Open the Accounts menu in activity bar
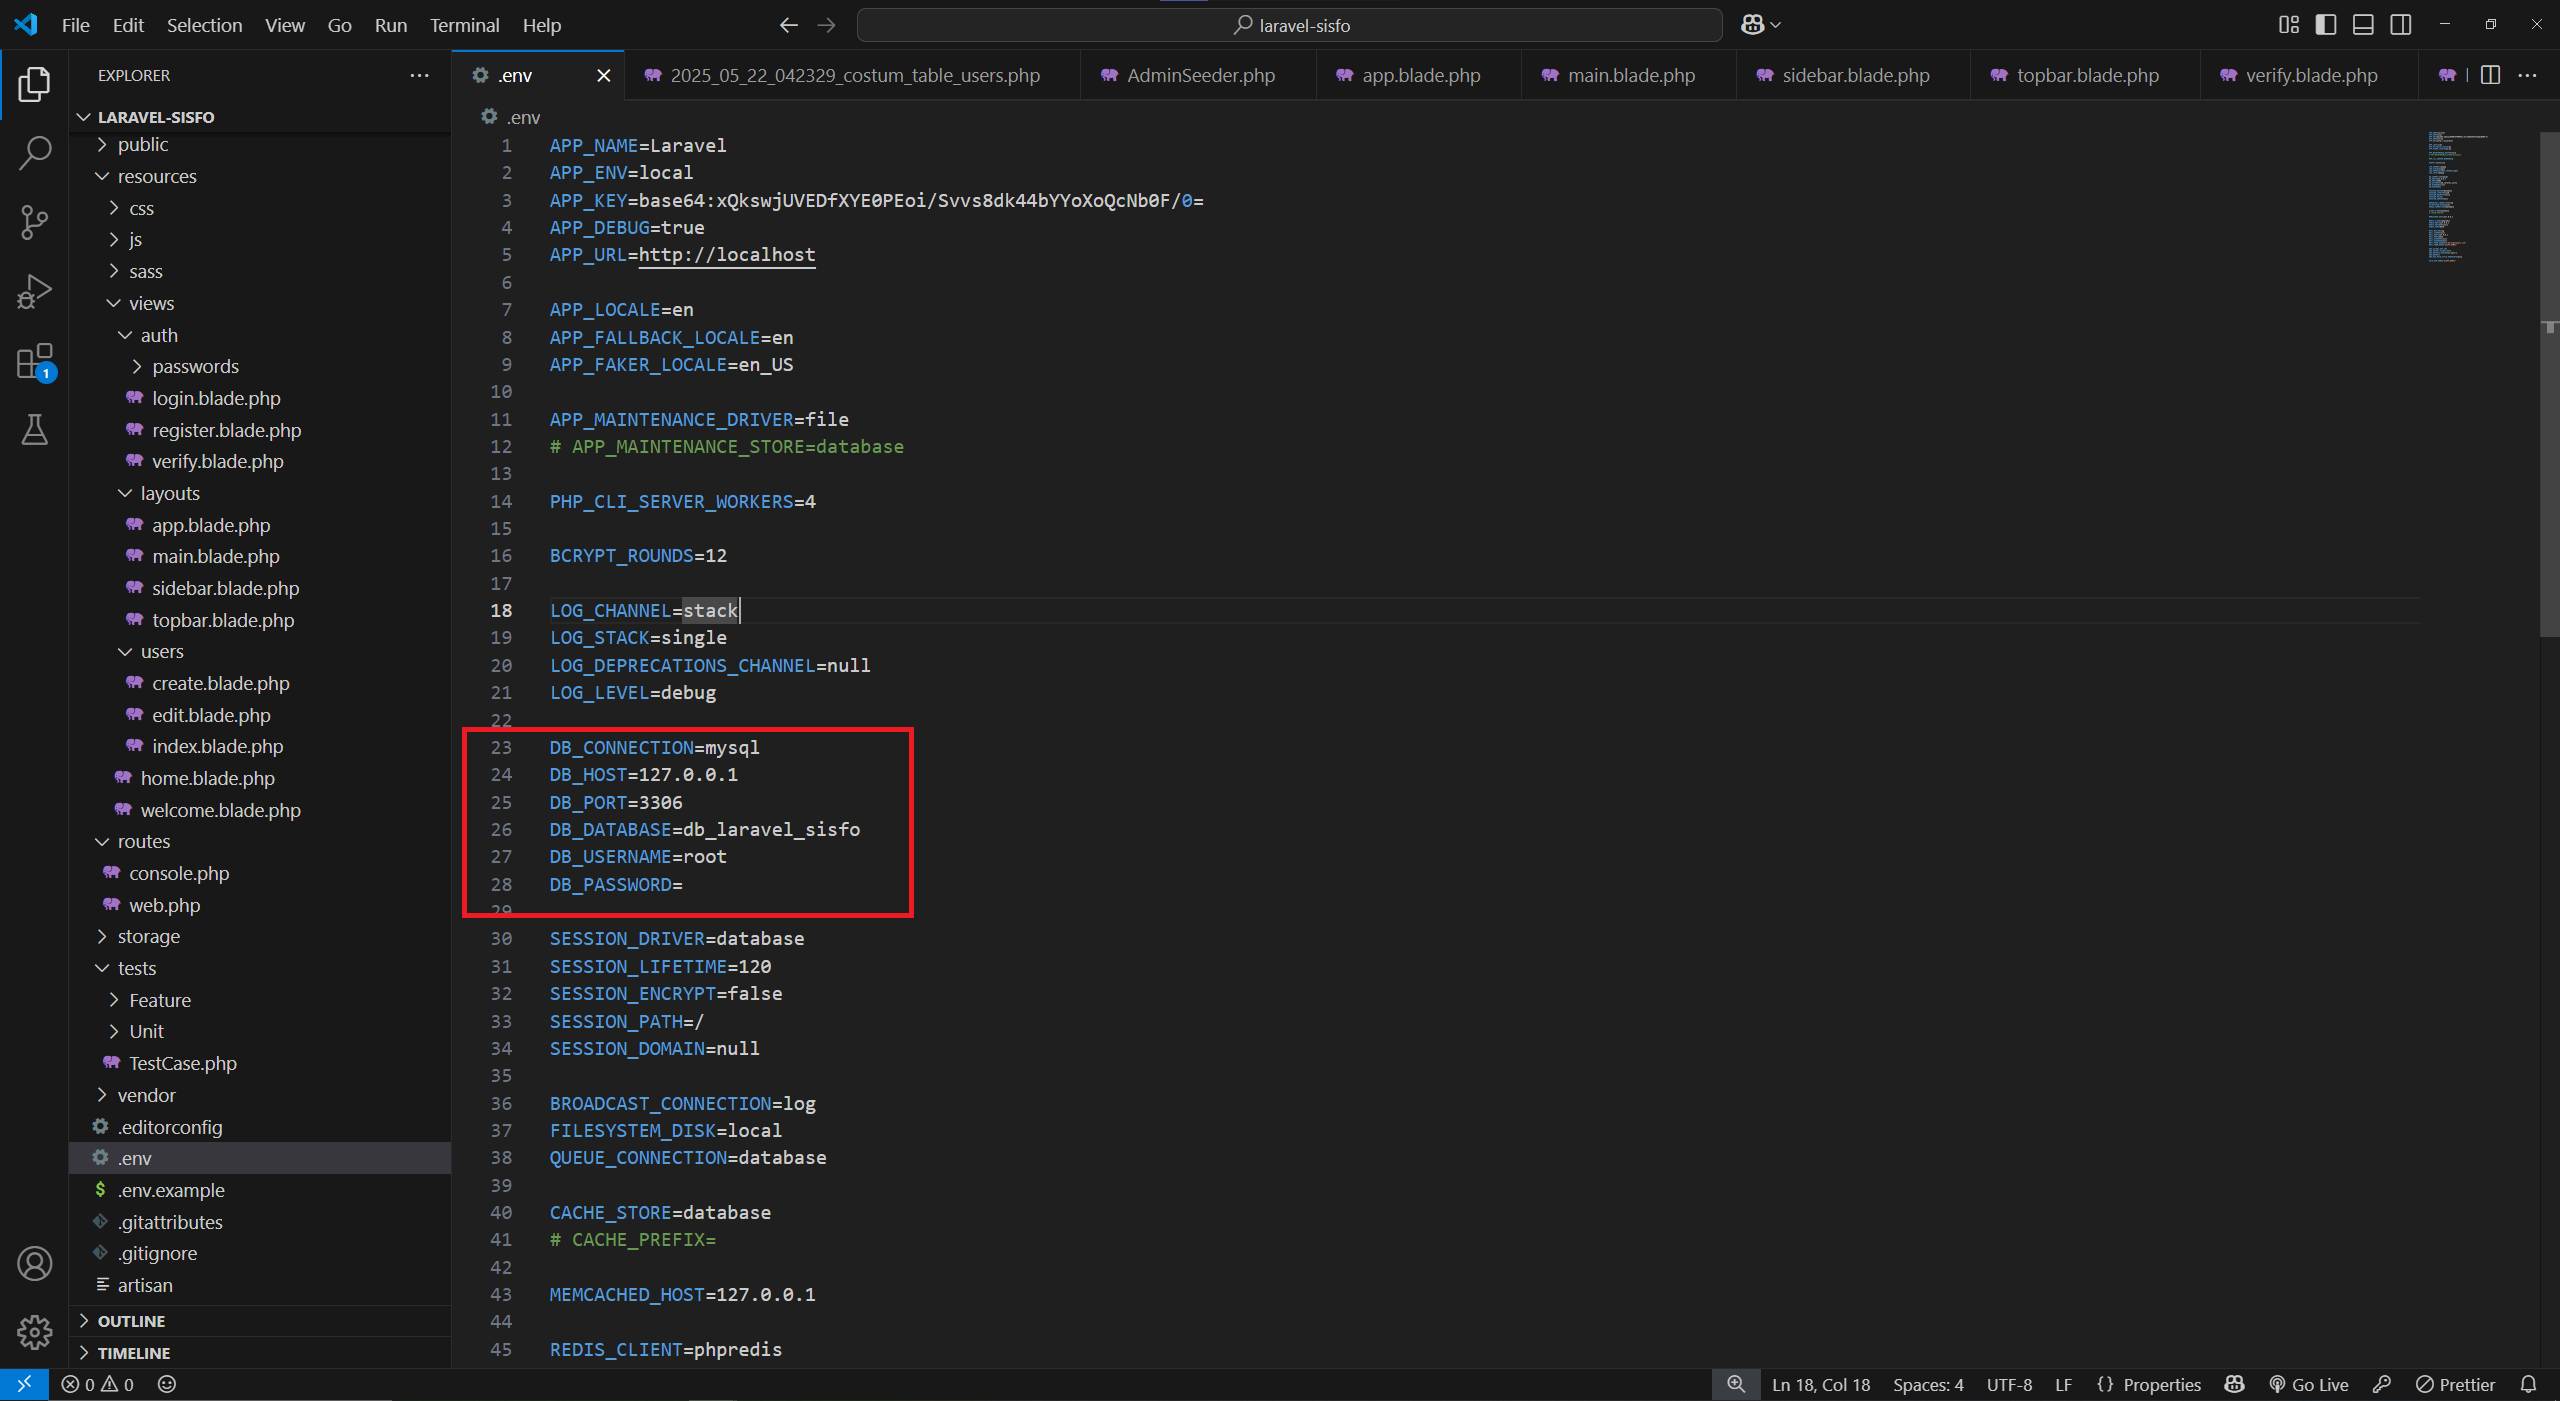Screen dimensions: 2560x1401 [34, 1263]
